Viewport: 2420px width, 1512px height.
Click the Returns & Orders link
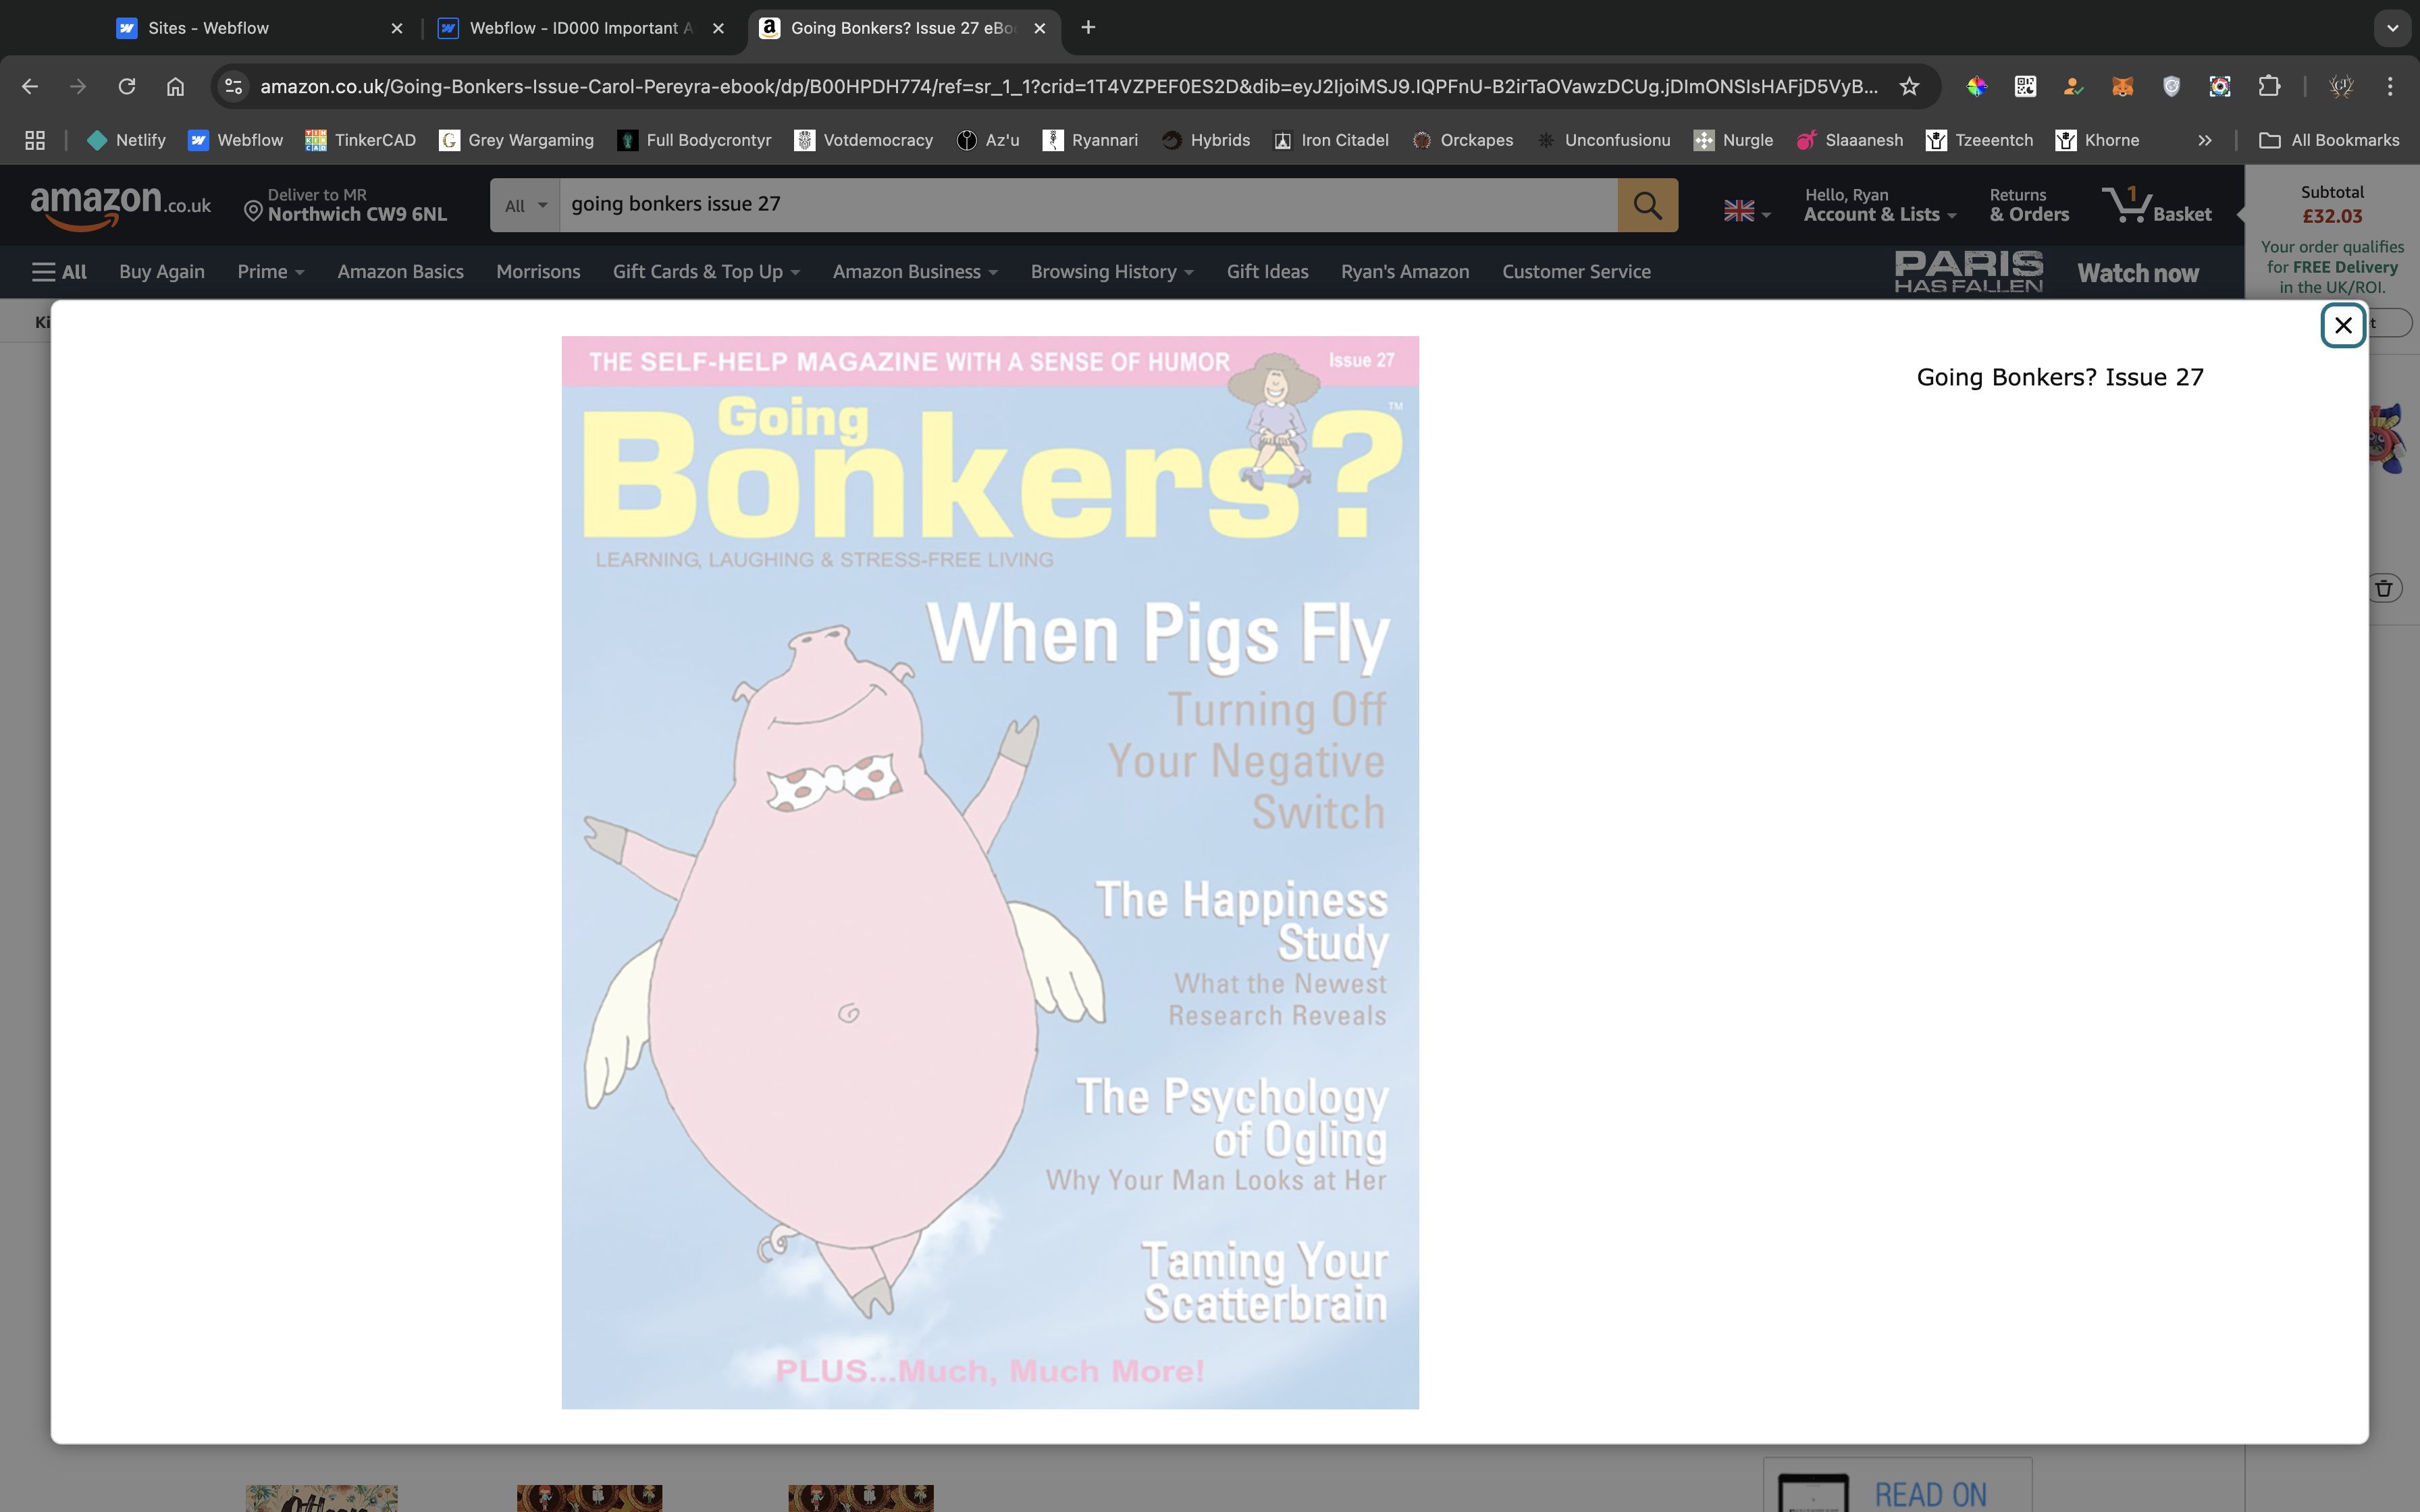[2028, 205]
